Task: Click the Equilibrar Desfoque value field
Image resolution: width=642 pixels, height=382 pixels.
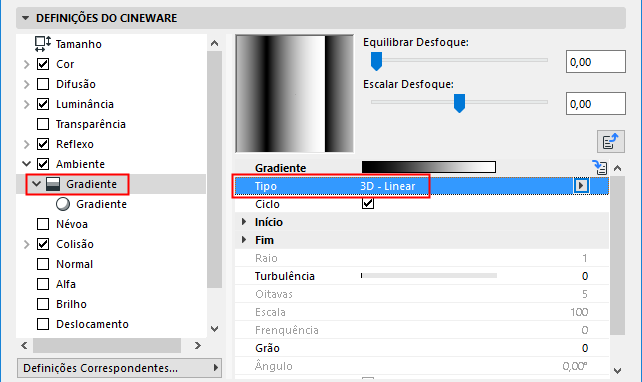Action: point(596,62)
